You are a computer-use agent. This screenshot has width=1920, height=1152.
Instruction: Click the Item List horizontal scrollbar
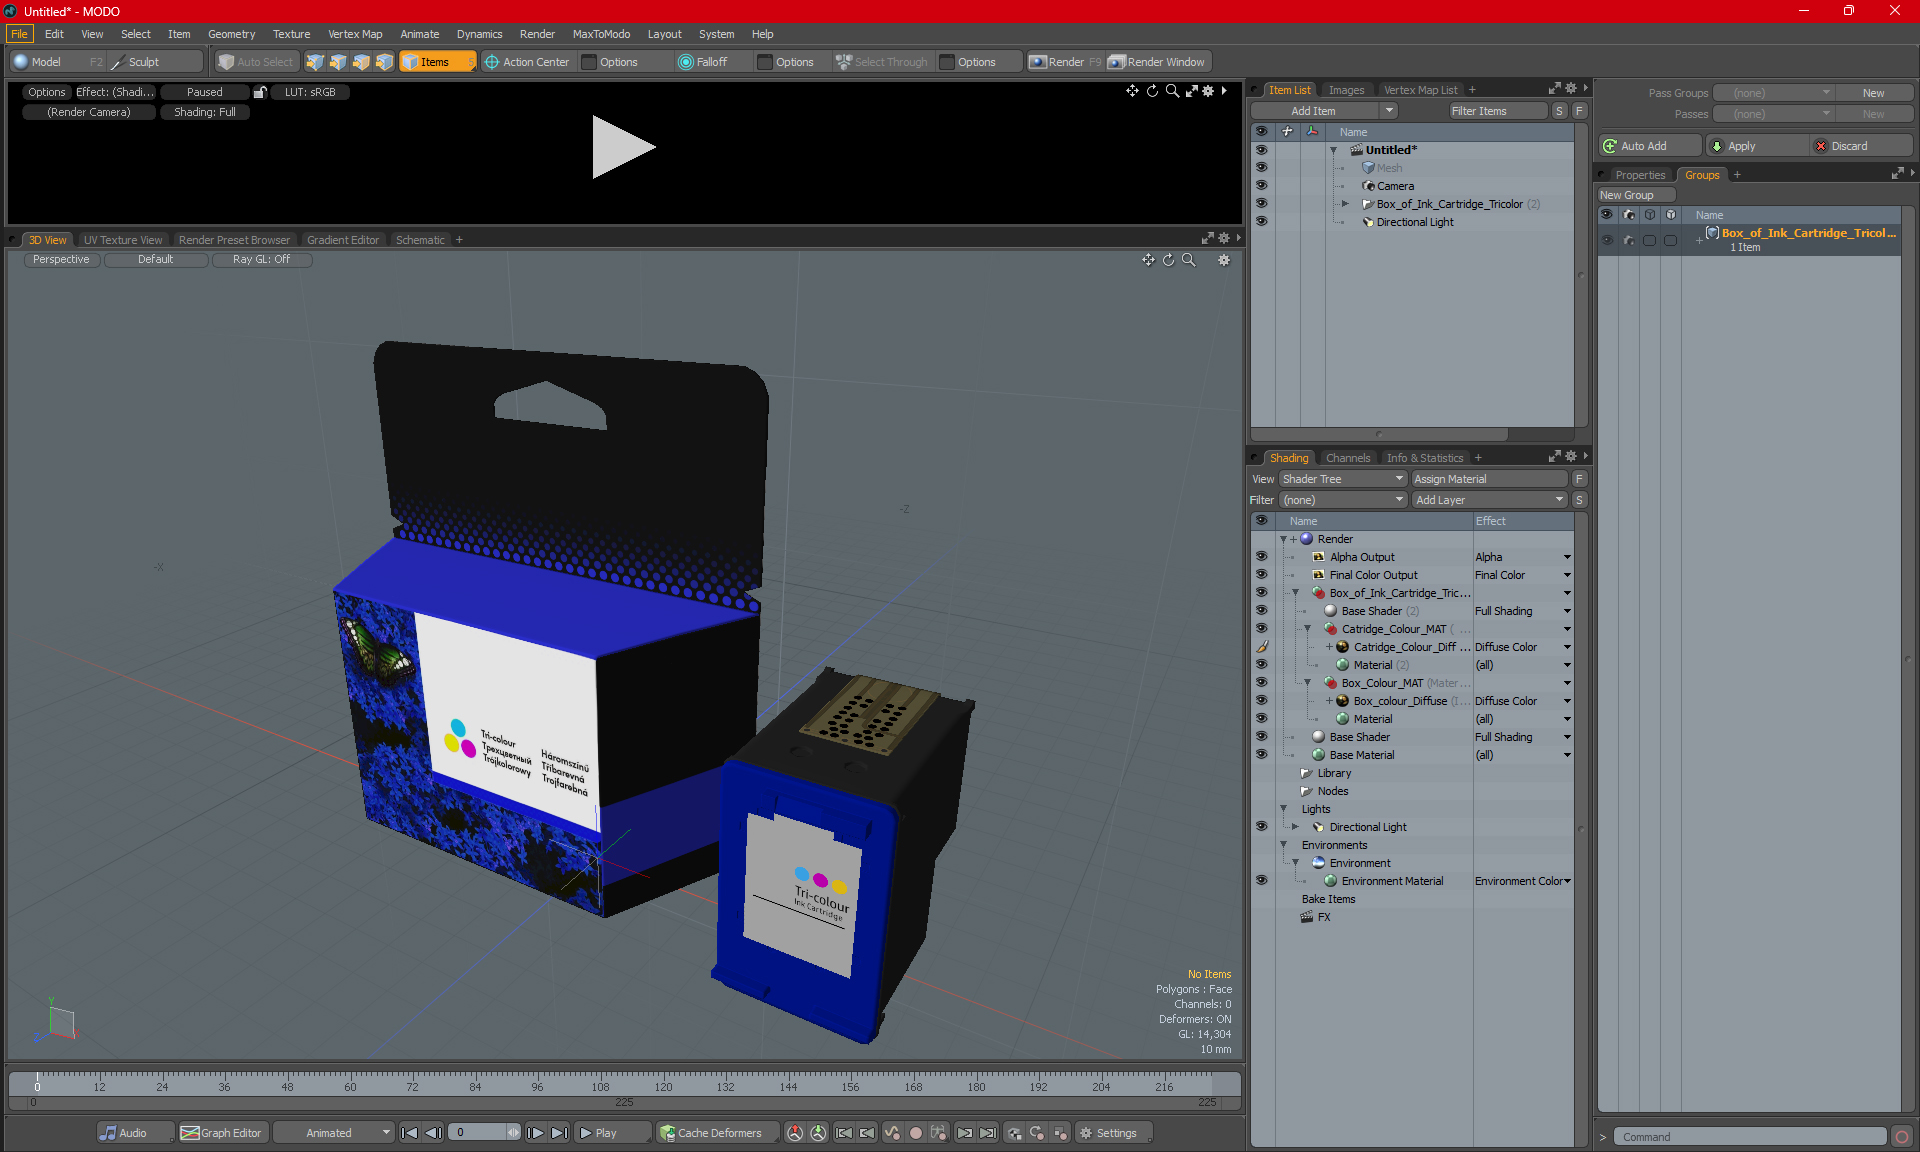(1380, 434)
